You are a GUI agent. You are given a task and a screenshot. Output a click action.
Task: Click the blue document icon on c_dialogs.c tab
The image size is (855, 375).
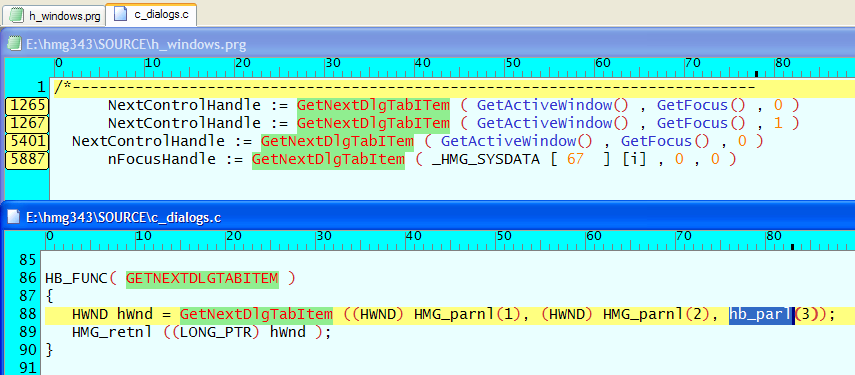[x=121, y=15]
